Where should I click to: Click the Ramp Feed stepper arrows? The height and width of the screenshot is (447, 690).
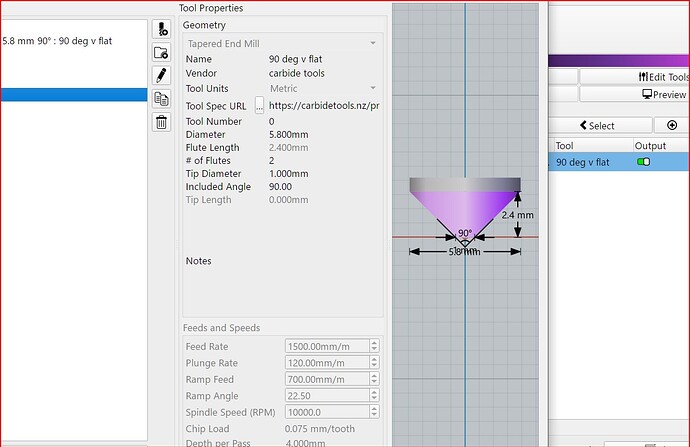(374, 379)
